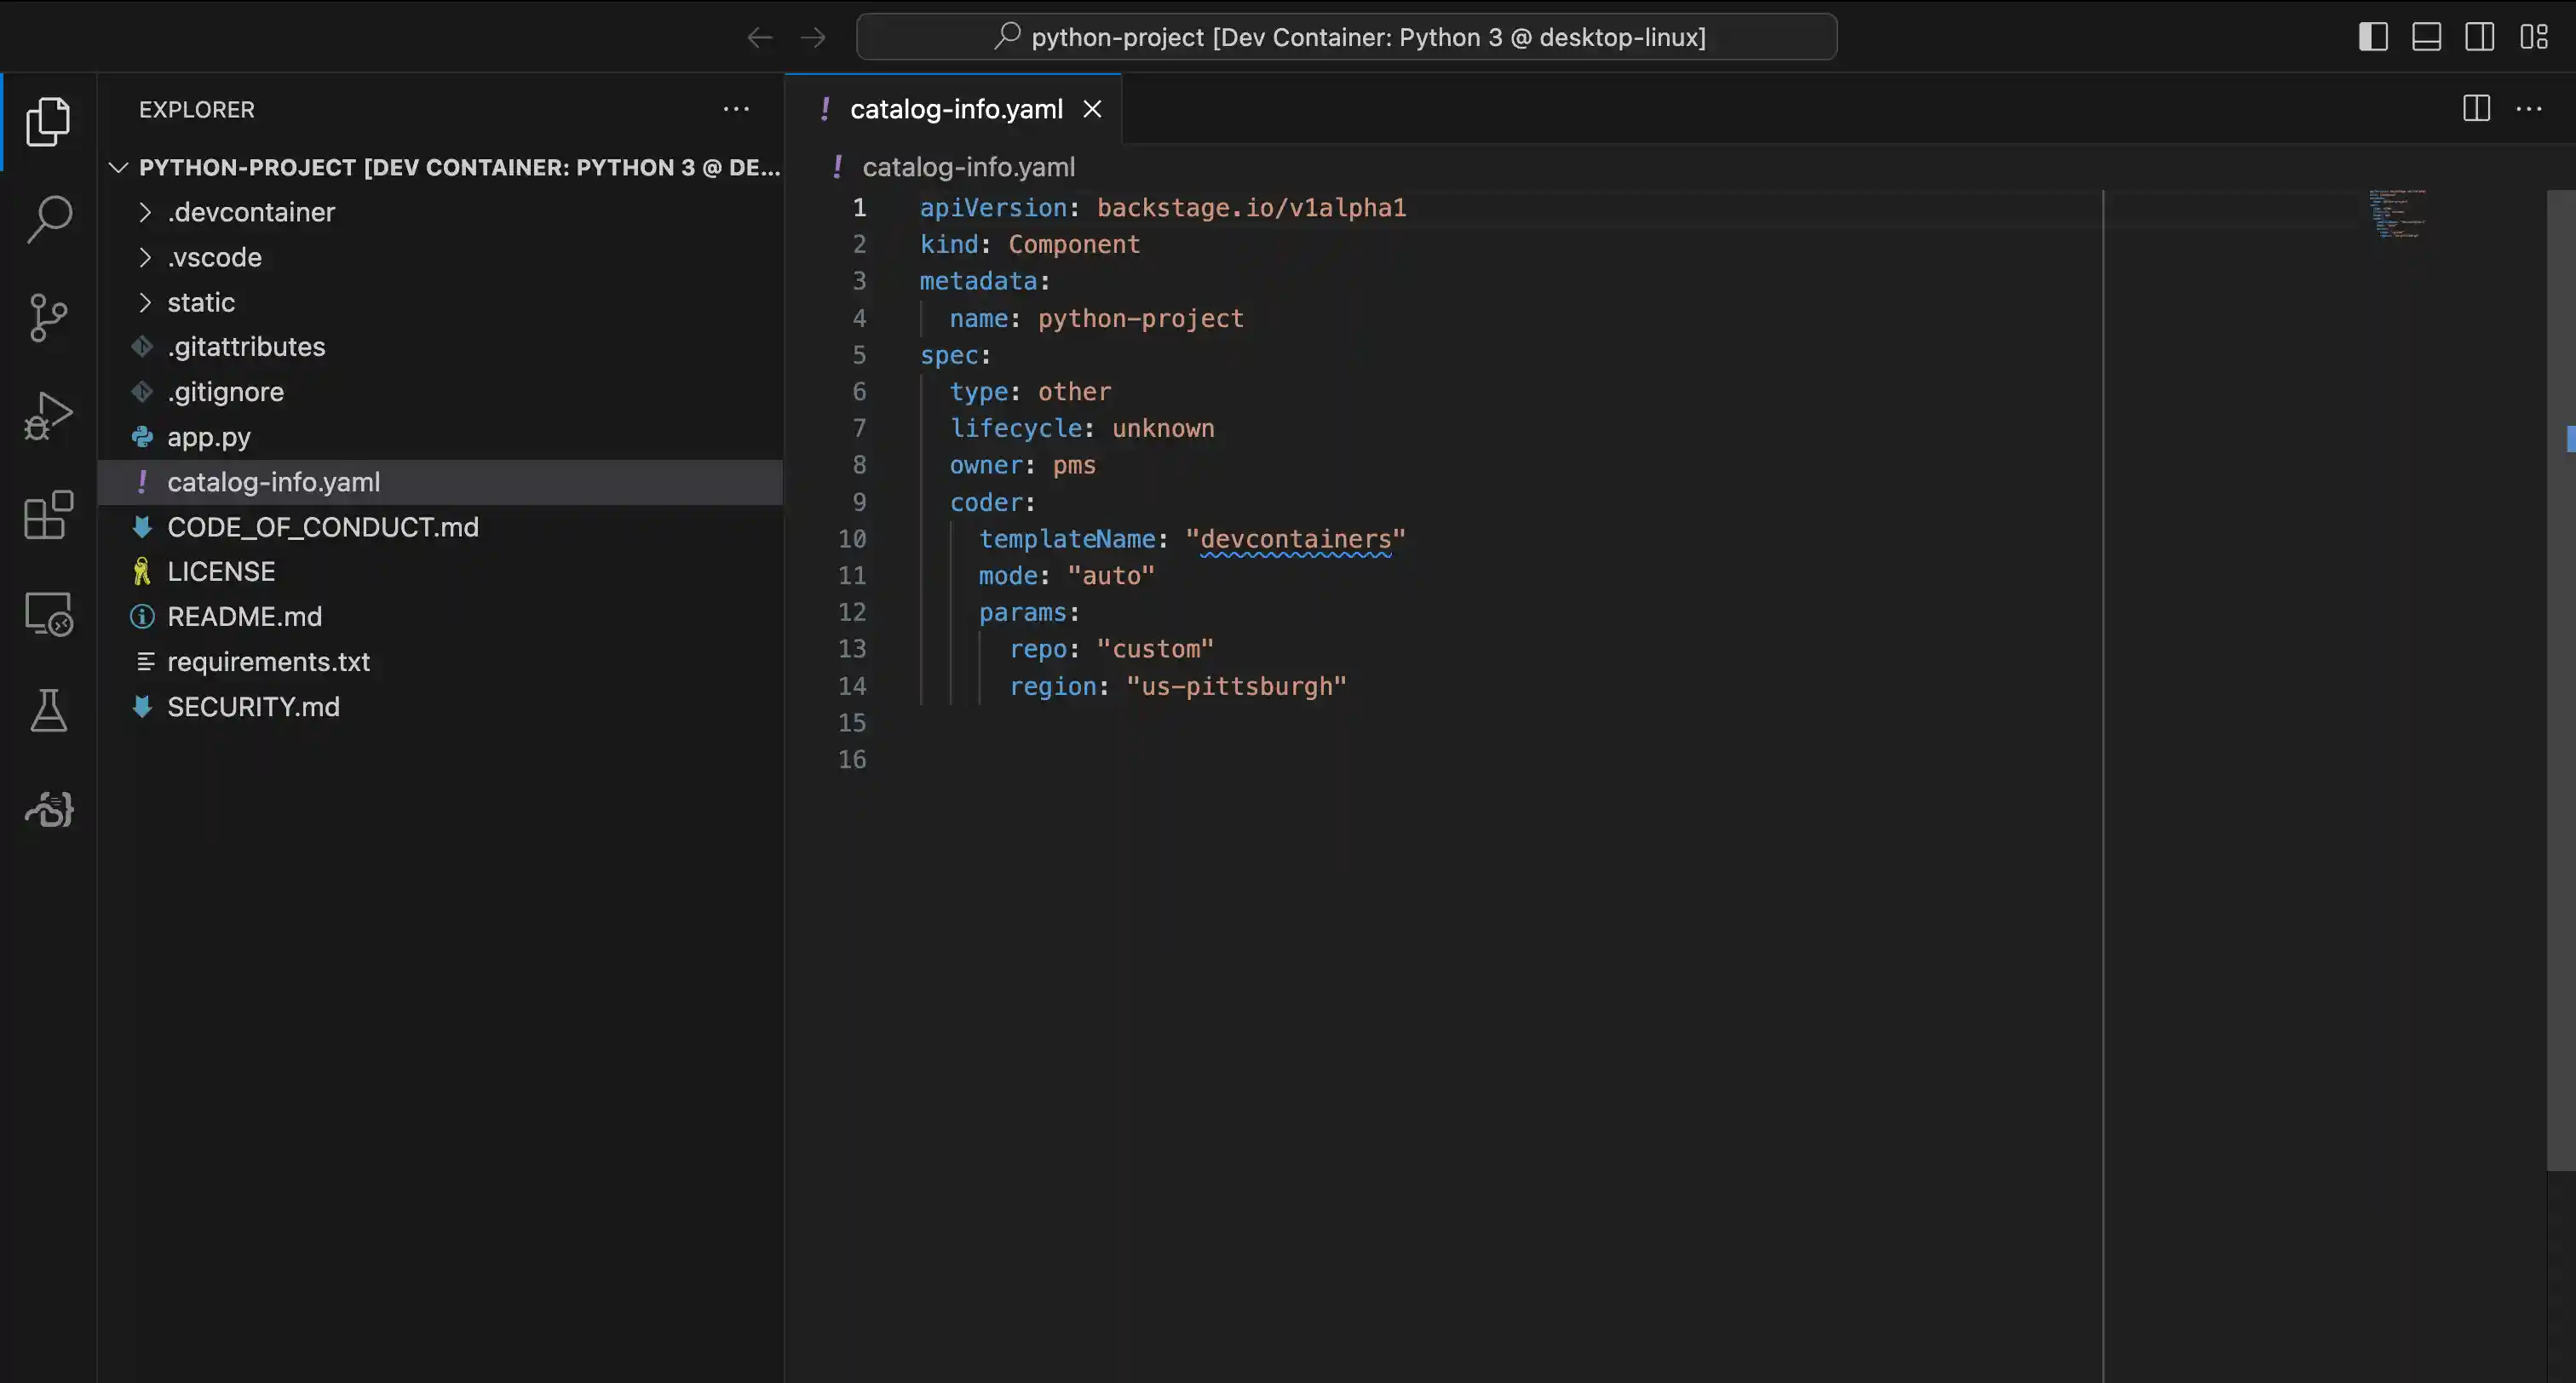
Task: Open the Extensions view
Action: pyautogui.click(x=48, y=516)
